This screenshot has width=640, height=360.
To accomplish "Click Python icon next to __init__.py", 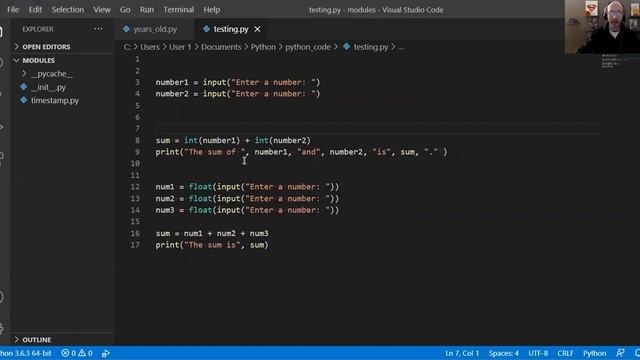I will point(24,87).
